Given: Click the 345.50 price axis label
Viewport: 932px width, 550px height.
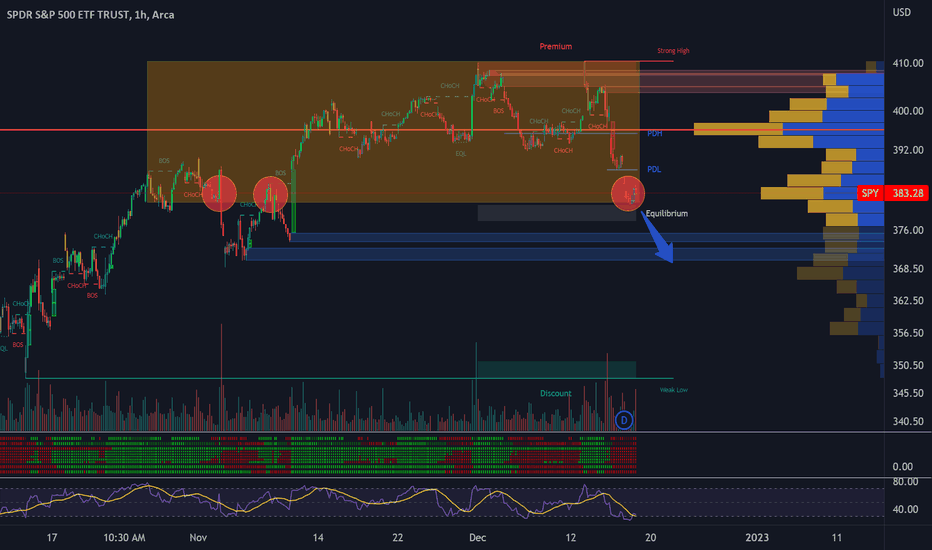Looking at the screenshot, I should coord(908,393).
